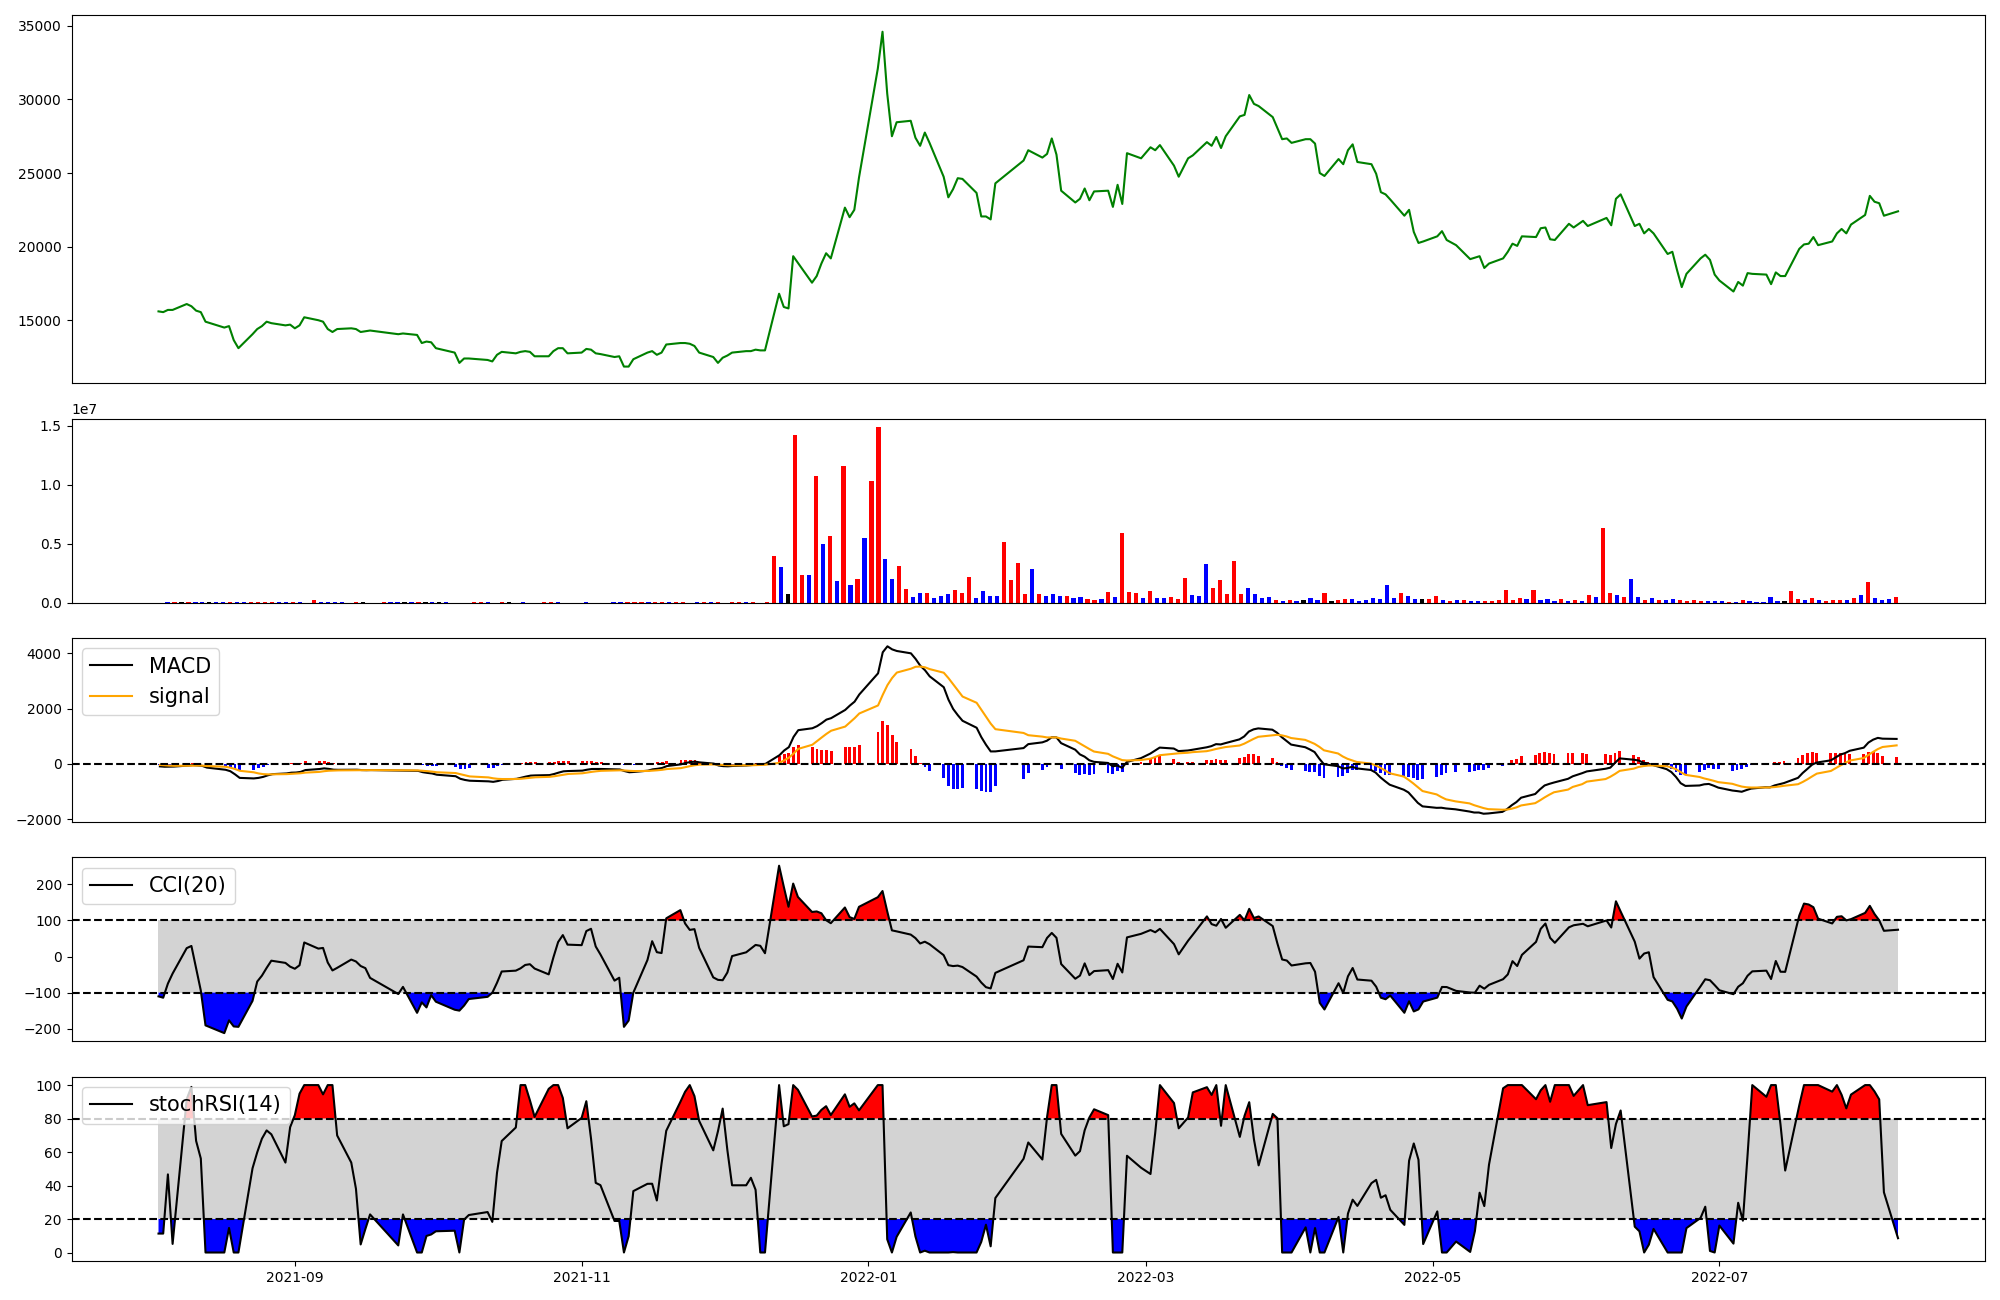Click the orange signal legend entry
The image size is (2000, 1300).
[179, 696]
